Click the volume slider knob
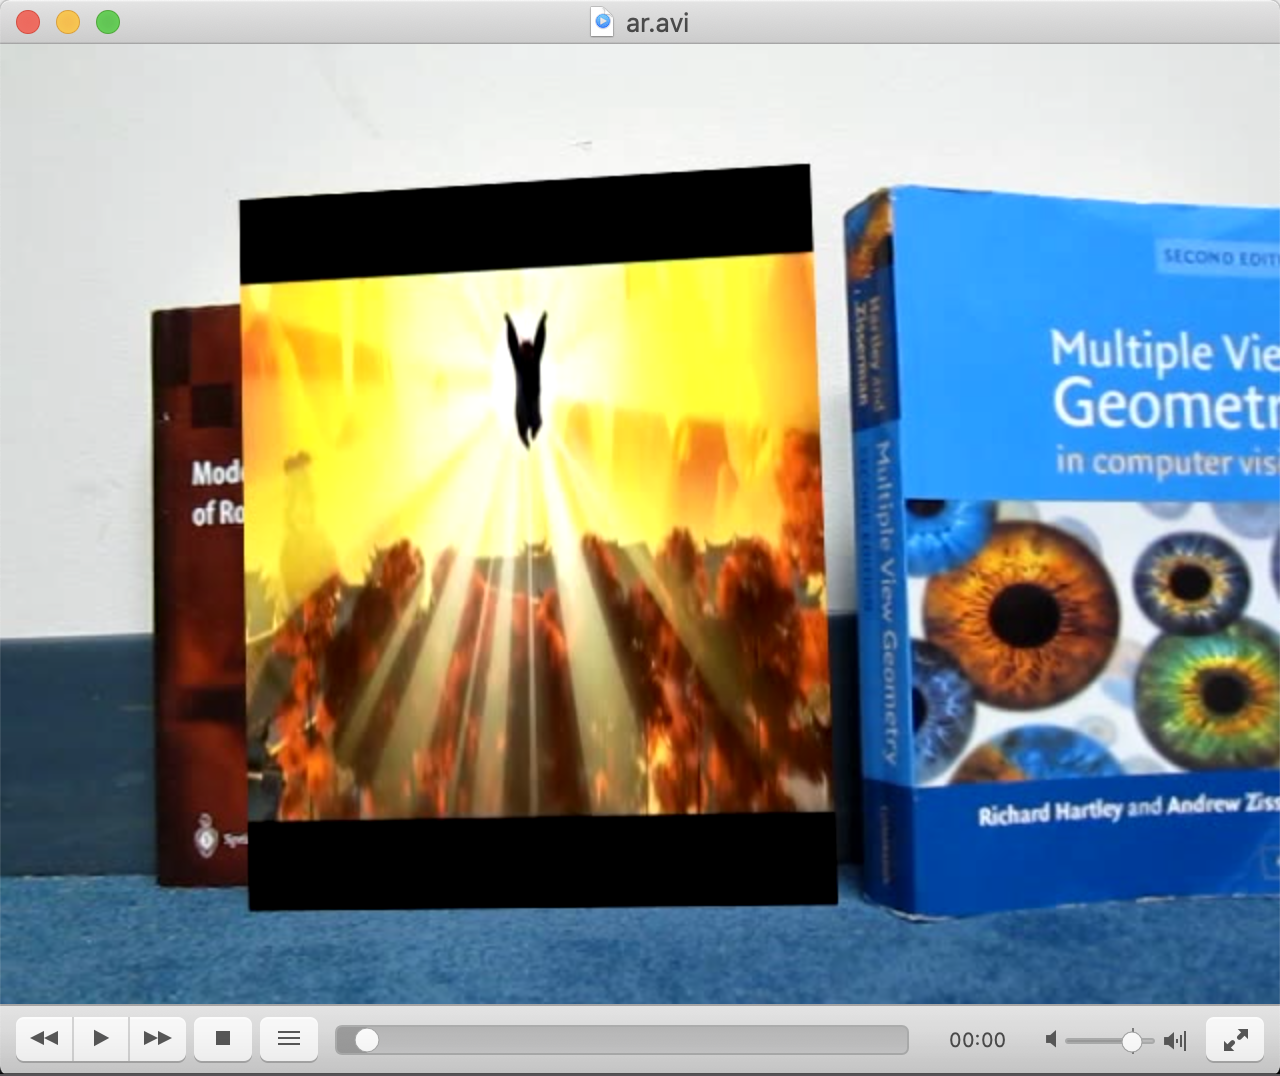 pyautogui.click(x=1131, y=1041)
